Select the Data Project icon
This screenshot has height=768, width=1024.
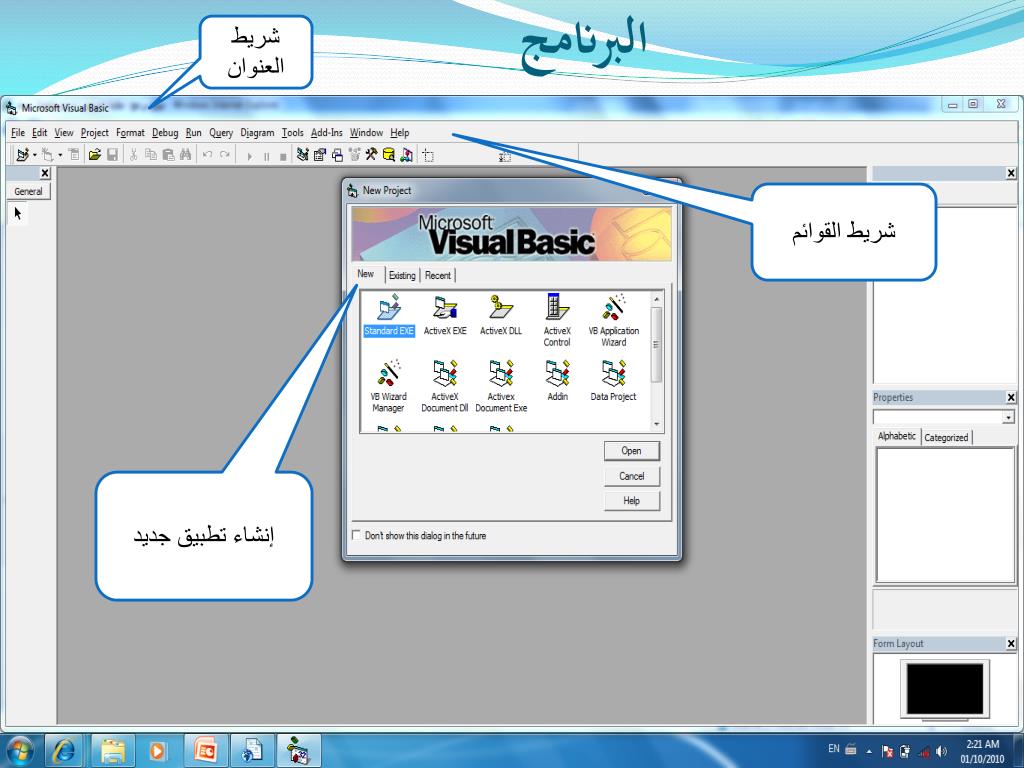click(613, 380)
